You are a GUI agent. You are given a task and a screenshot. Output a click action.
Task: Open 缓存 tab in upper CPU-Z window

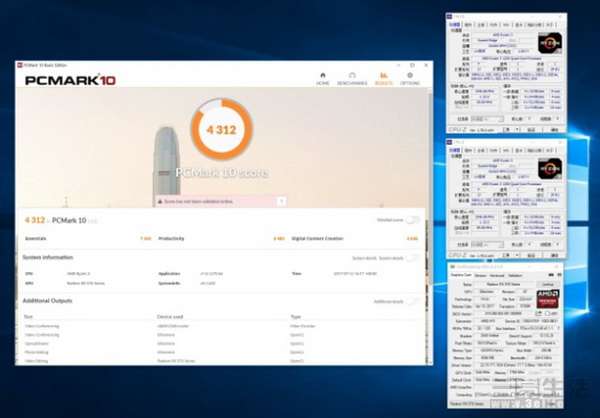click(468, 25)
